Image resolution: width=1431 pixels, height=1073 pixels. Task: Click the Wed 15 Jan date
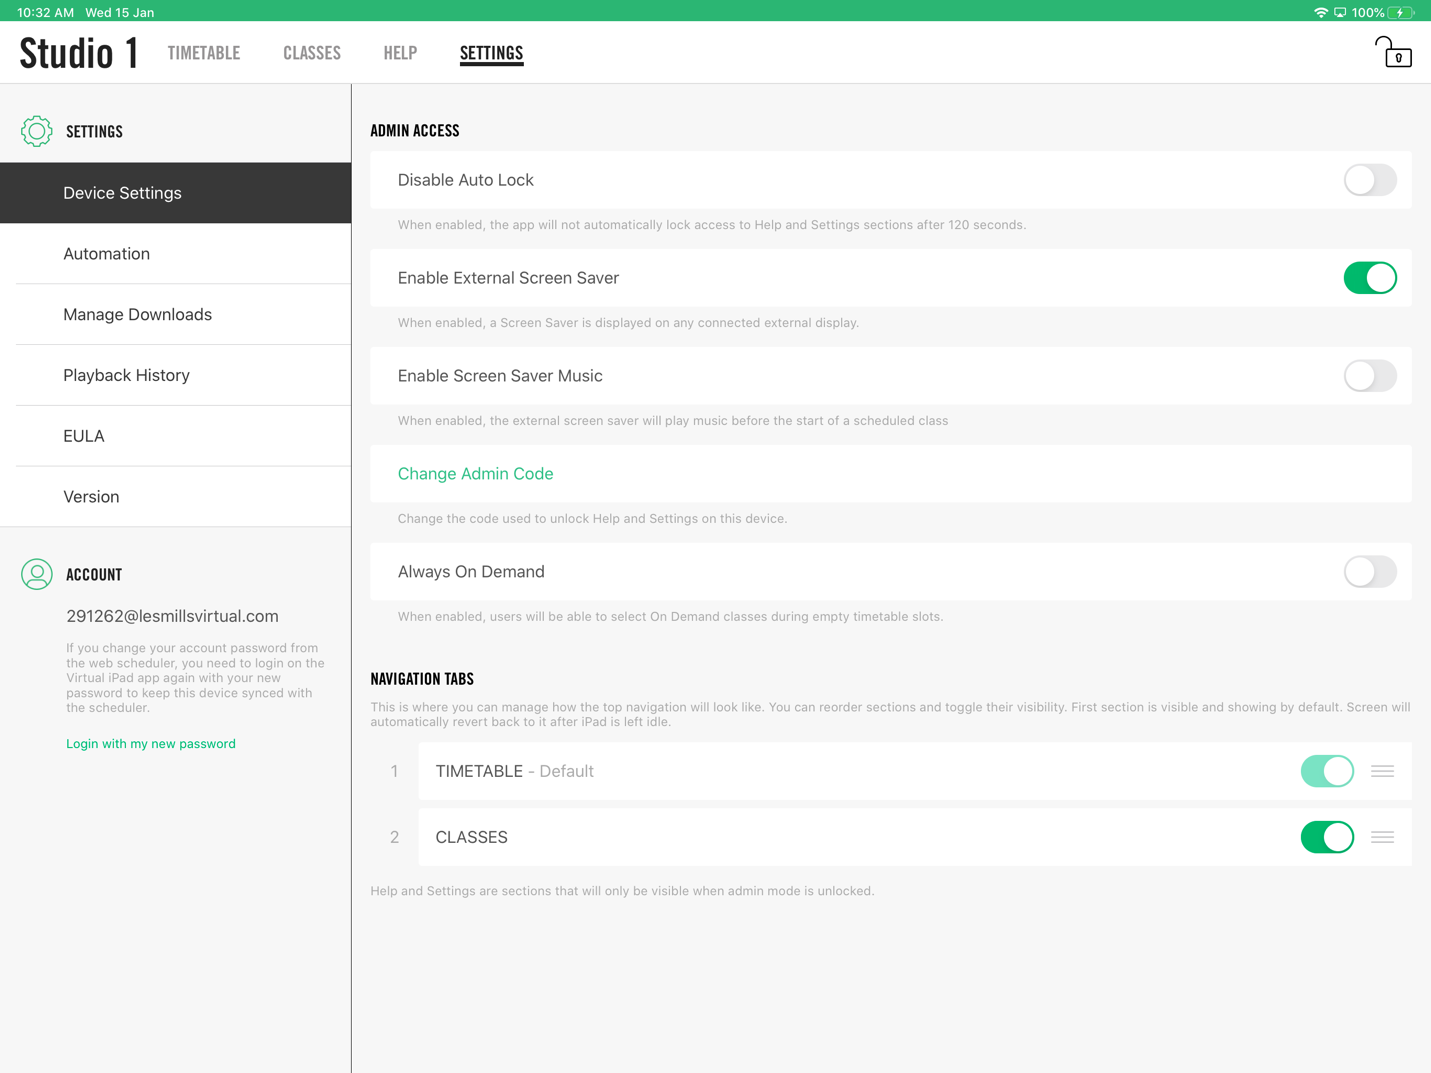tap(120, 12)
